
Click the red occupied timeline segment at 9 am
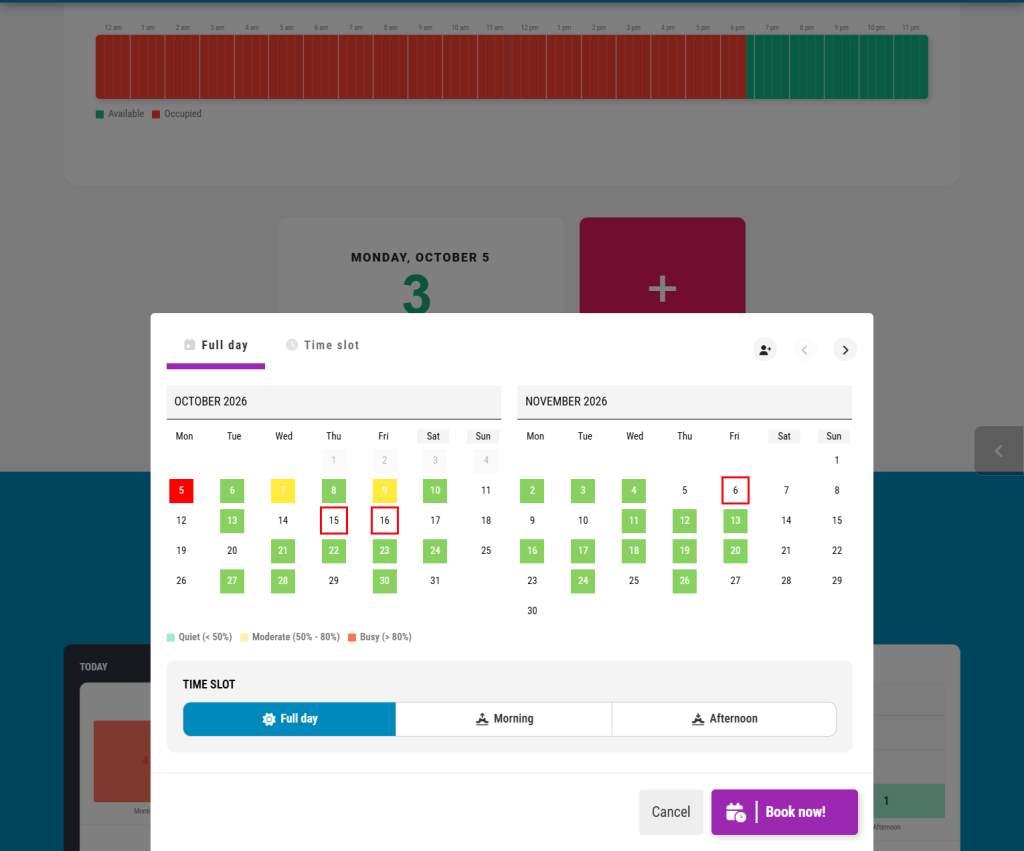click(x=425, y=67)
